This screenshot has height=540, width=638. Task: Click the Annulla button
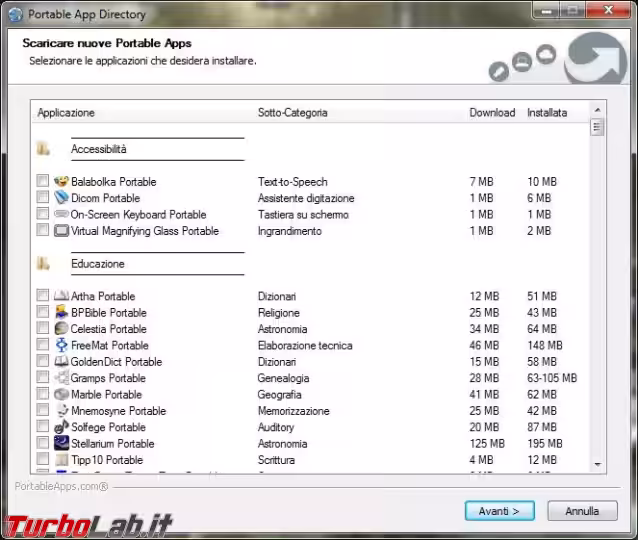click(582, 511)
